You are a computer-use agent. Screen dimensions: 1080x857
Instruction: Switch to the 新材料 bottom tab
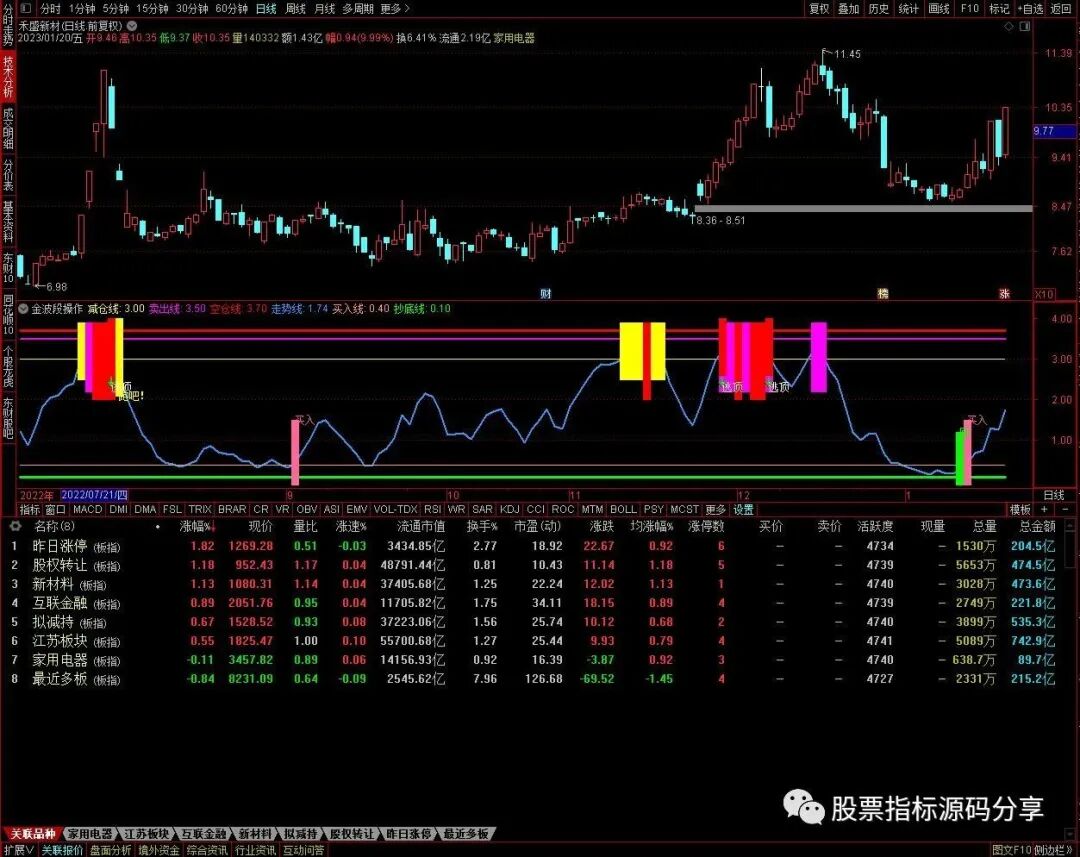click(x=256, y=834)
